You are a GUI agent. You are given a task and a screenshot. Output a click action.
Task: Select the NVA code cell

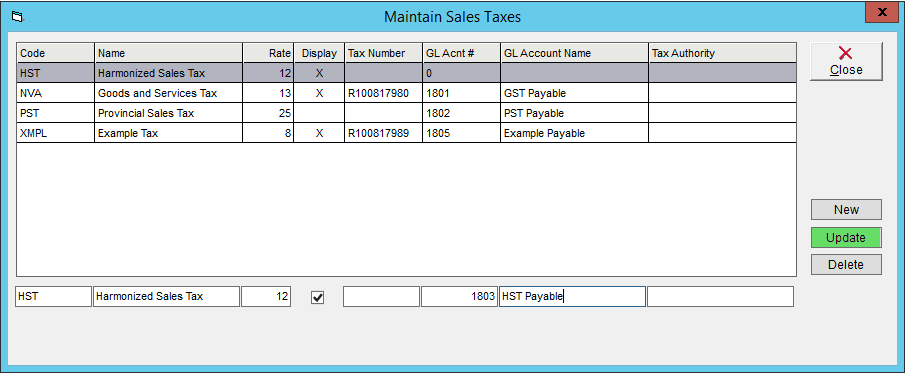(x=56, y=93)
